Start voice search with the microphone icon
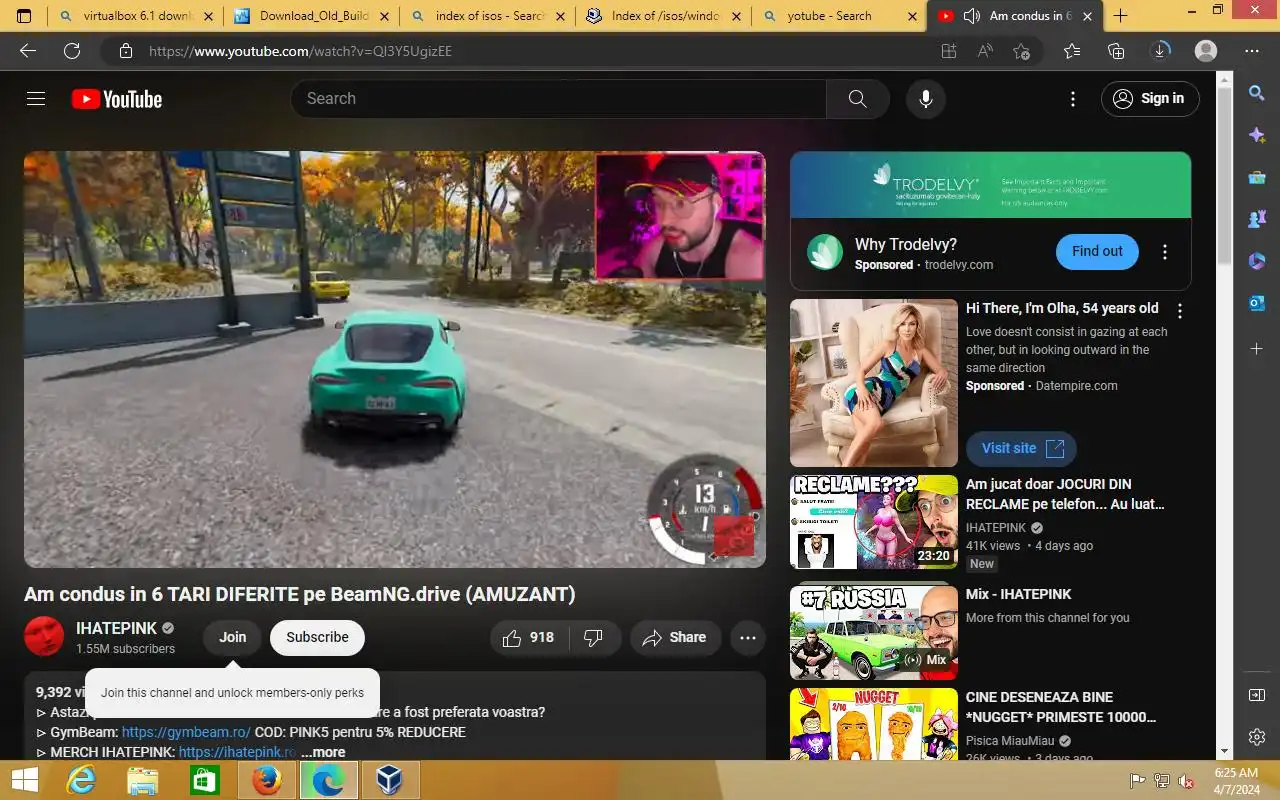 pos(926,99)
